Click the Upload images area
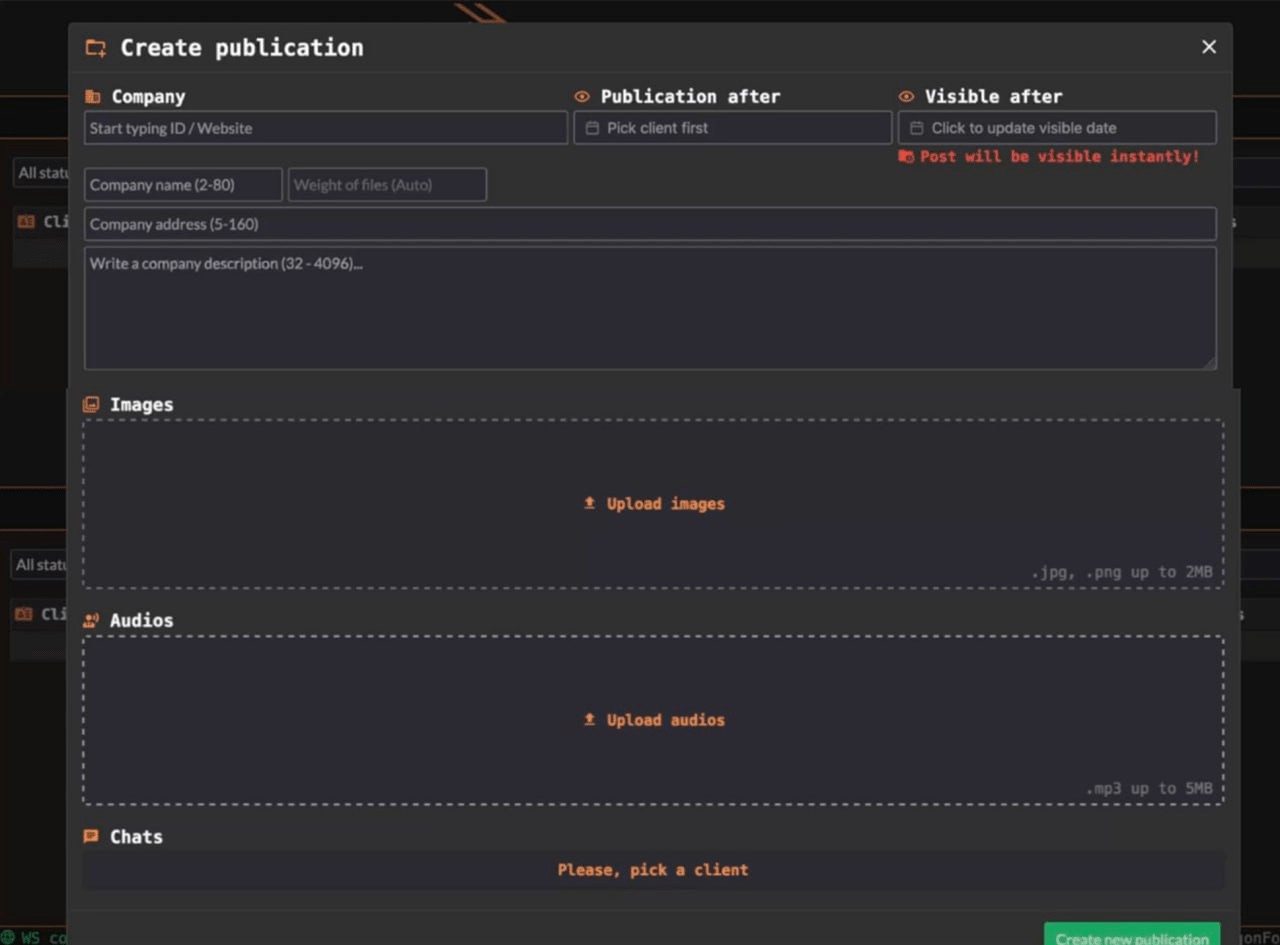This screenshot has height=945, width=1280. pyautogui.click(x=652, y=503)
